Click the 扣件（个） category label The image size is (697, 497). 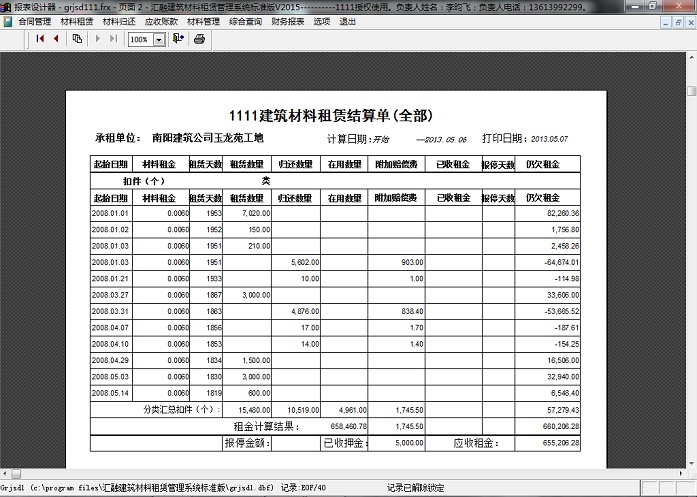[144, 181]
